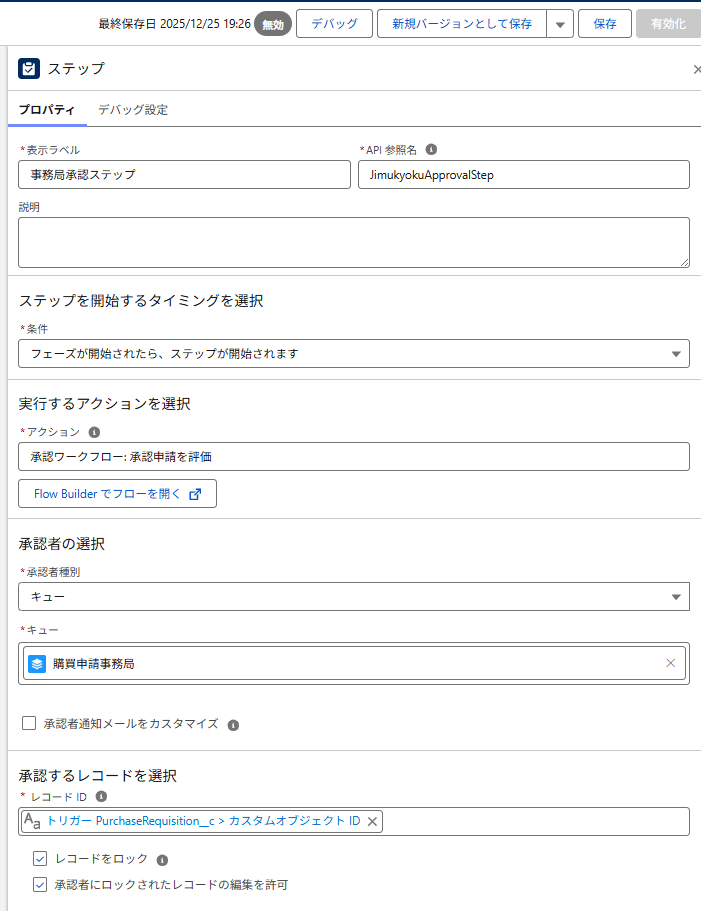Switch to the デバッグ設定 tab
701x911 pixels.
point(133,110)
